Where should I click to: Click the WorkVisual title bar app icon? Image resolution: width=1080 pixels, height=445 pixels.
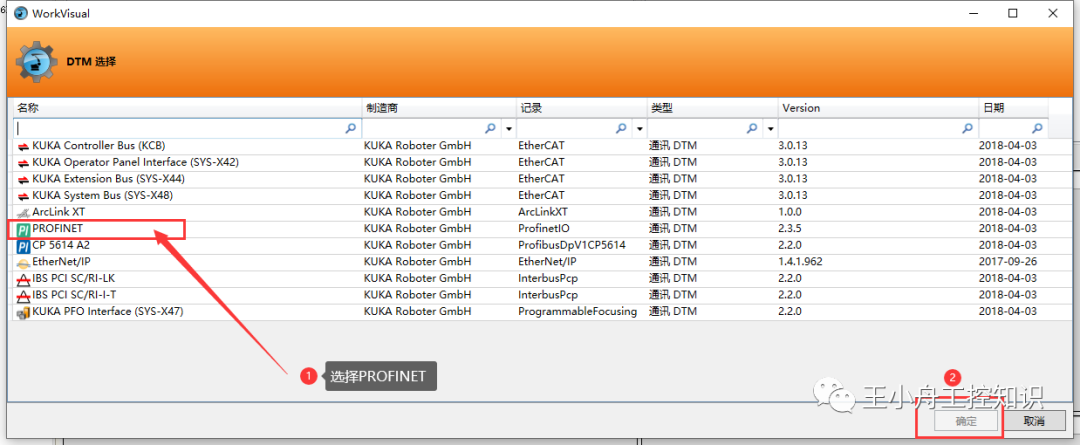21,13
